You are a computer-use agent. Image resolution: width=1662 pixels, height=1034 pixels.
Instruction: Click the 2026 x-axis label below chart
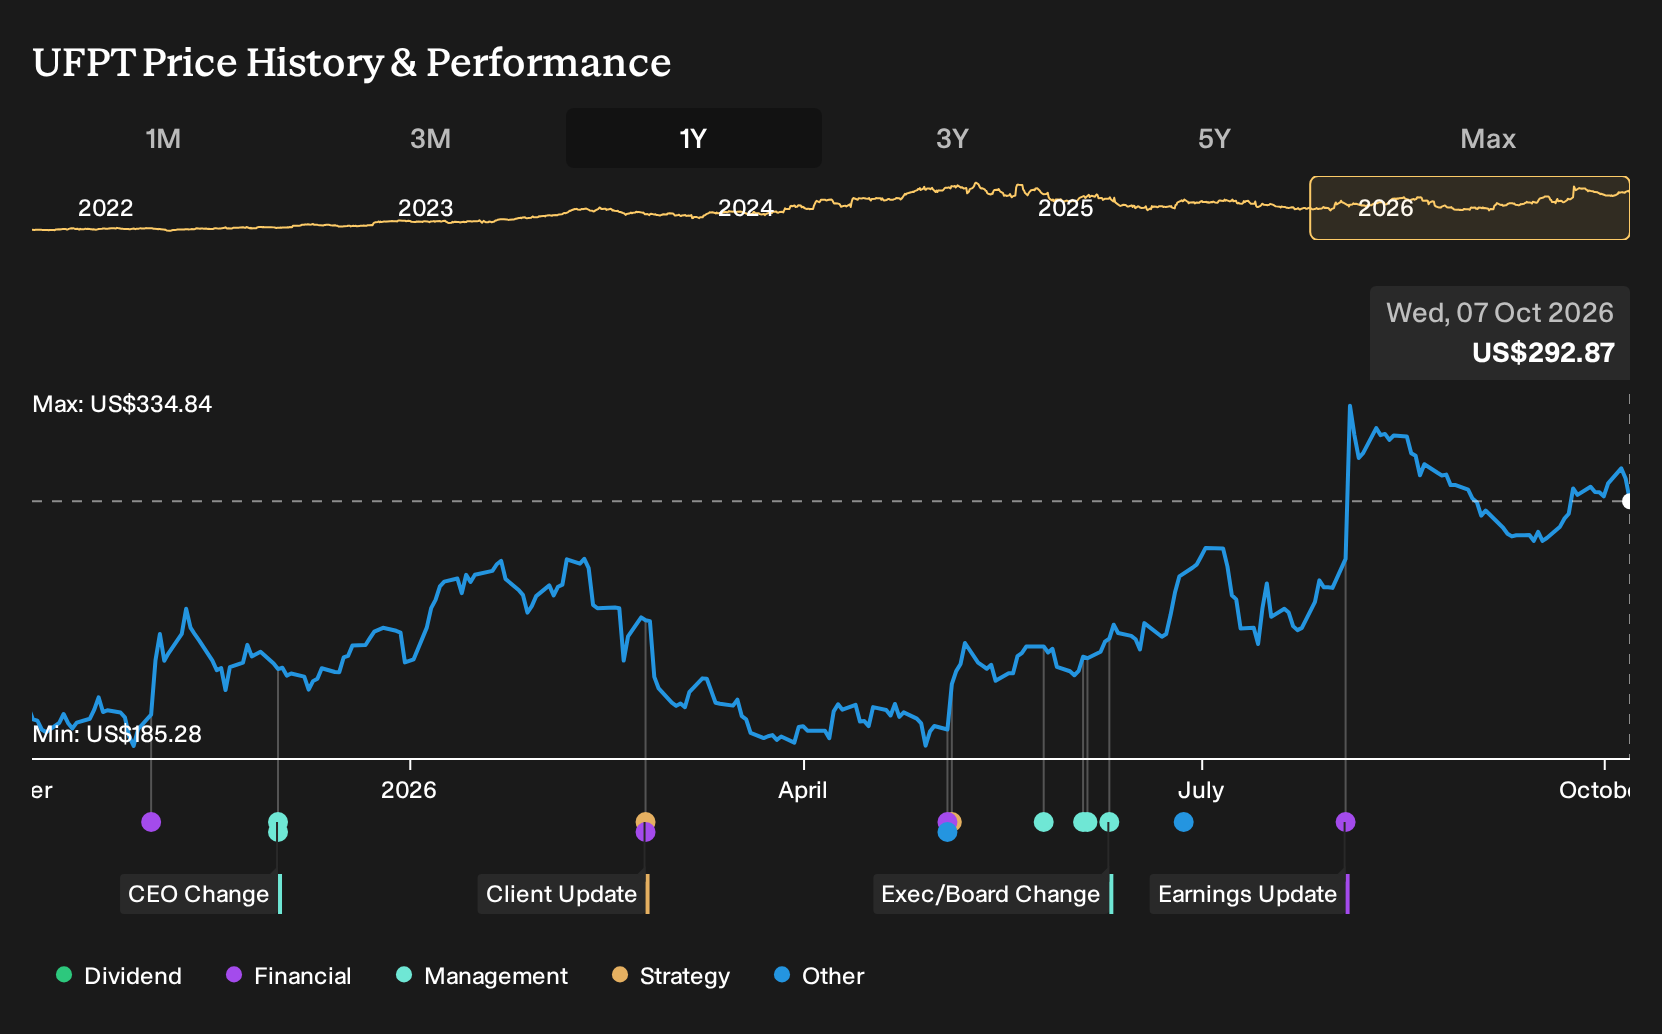point(409,790)
